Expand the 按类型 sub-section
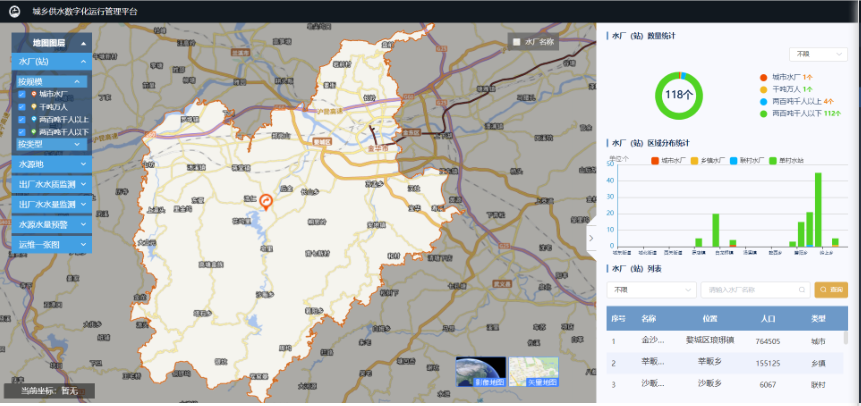The image size is (861, 406). [x=51, y=144]
